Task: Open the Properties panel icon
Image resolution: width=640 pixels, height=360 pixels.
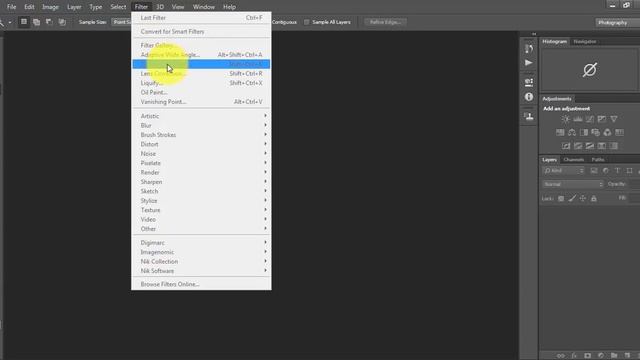Action: pyautogui.click(x=529, y=82)
